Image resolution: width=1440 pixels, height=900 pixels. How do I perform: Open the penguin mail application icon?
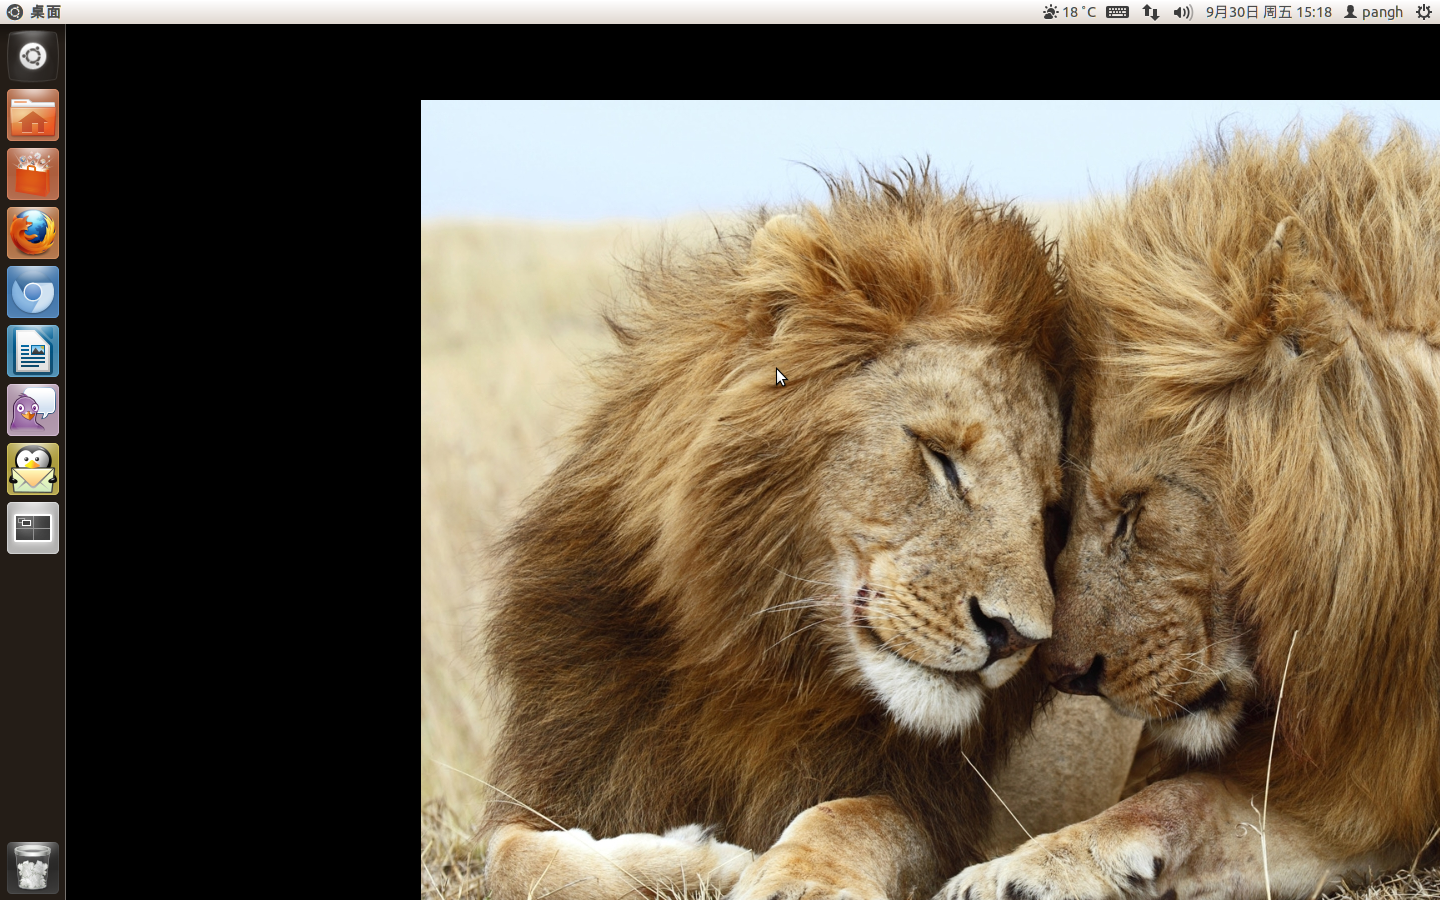tap(33, 469)
